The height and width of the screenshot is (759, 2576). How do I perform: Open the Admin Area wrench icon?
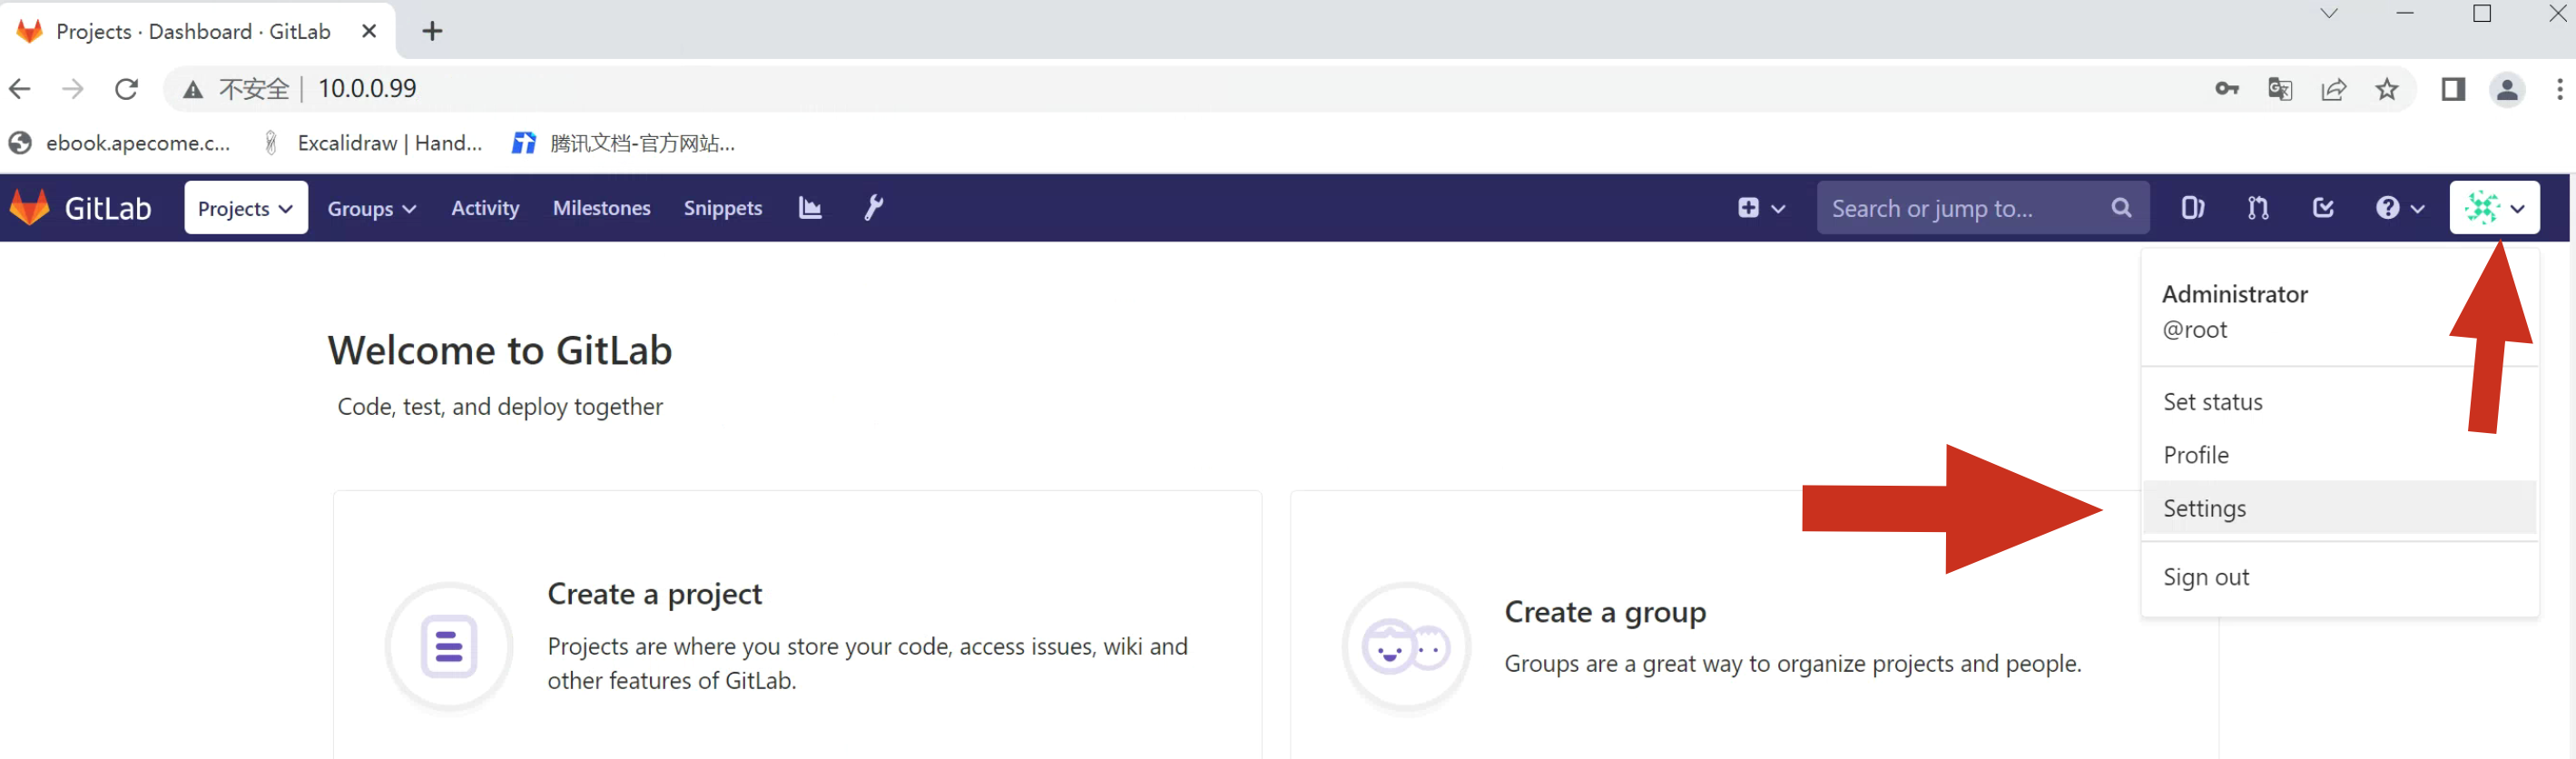click(873, 208)
